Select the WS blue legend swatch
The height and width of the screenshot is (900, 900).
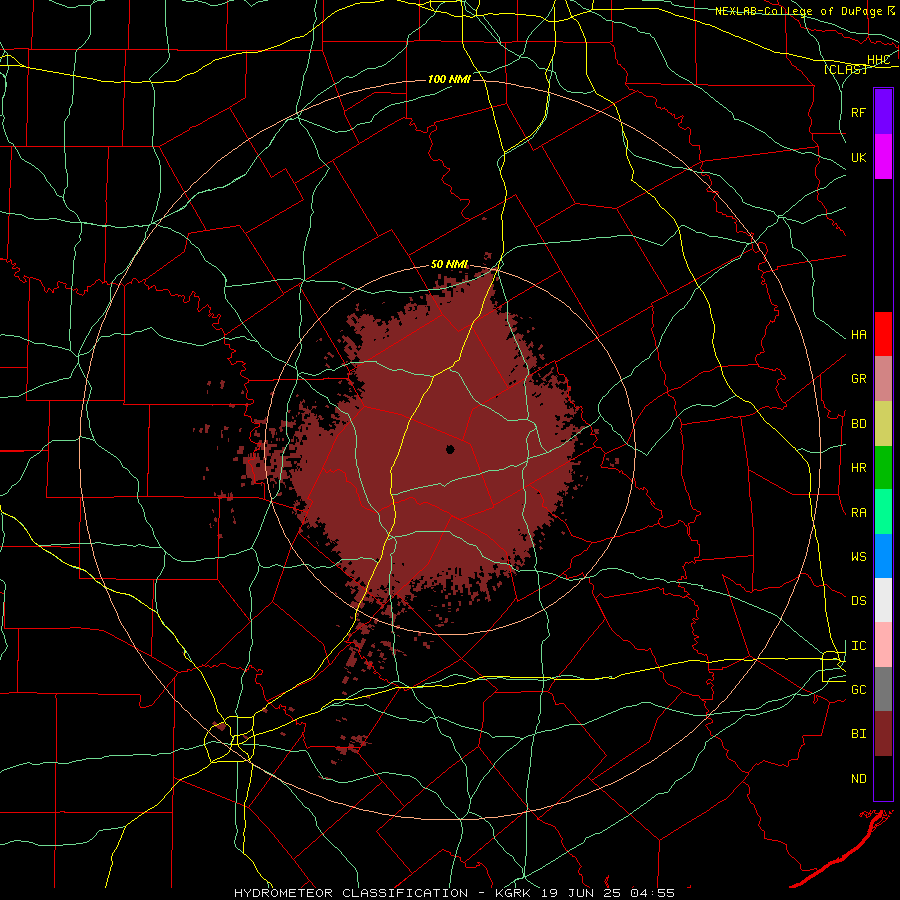(x=883, y=556)
